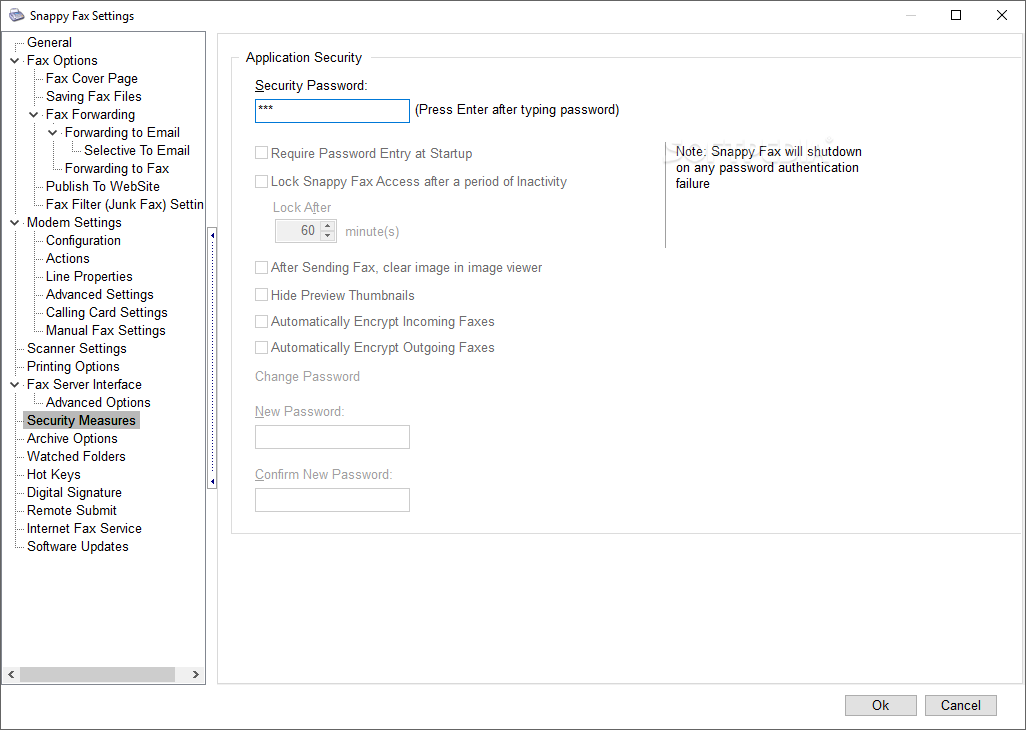Collapse the Fax Options tree node
1026x730 pixels.
pos(14,60)
